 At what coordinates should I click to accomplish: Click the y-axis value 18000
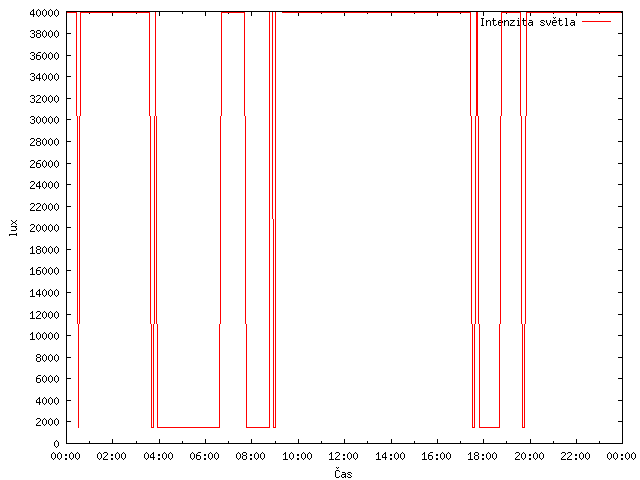pyautogui.click(x=44, y=250)
